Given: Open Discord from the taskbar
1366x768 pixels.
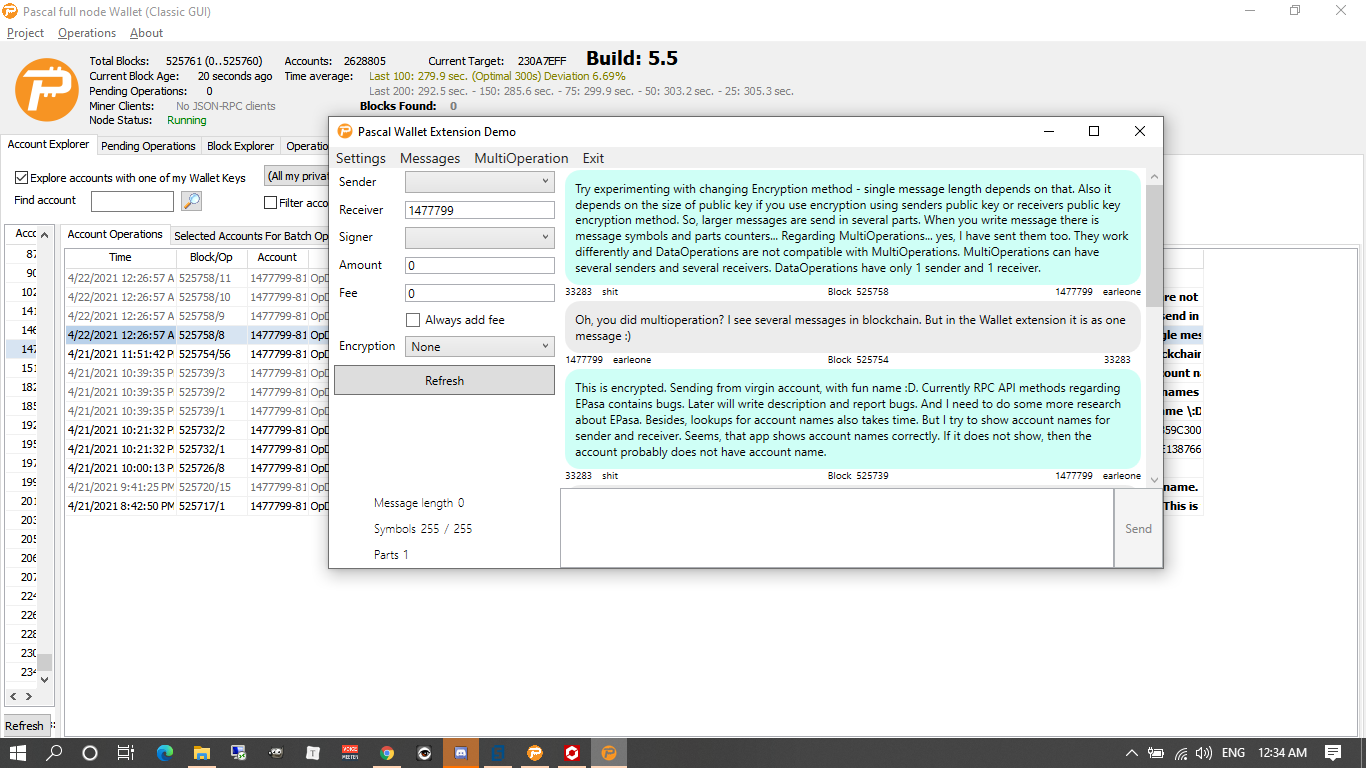Looking at the screenshot, I should pyautogui.click(x=461, y=753).
